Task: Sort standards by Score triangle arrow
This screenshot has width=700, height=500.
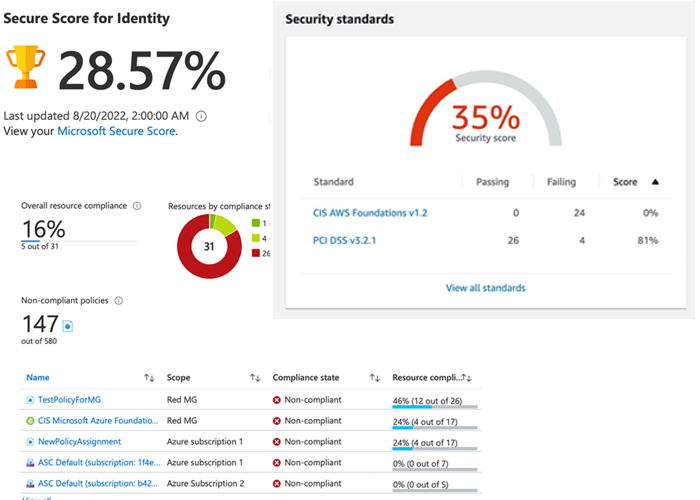Action: pyautogui.click(x=655, y=182)
